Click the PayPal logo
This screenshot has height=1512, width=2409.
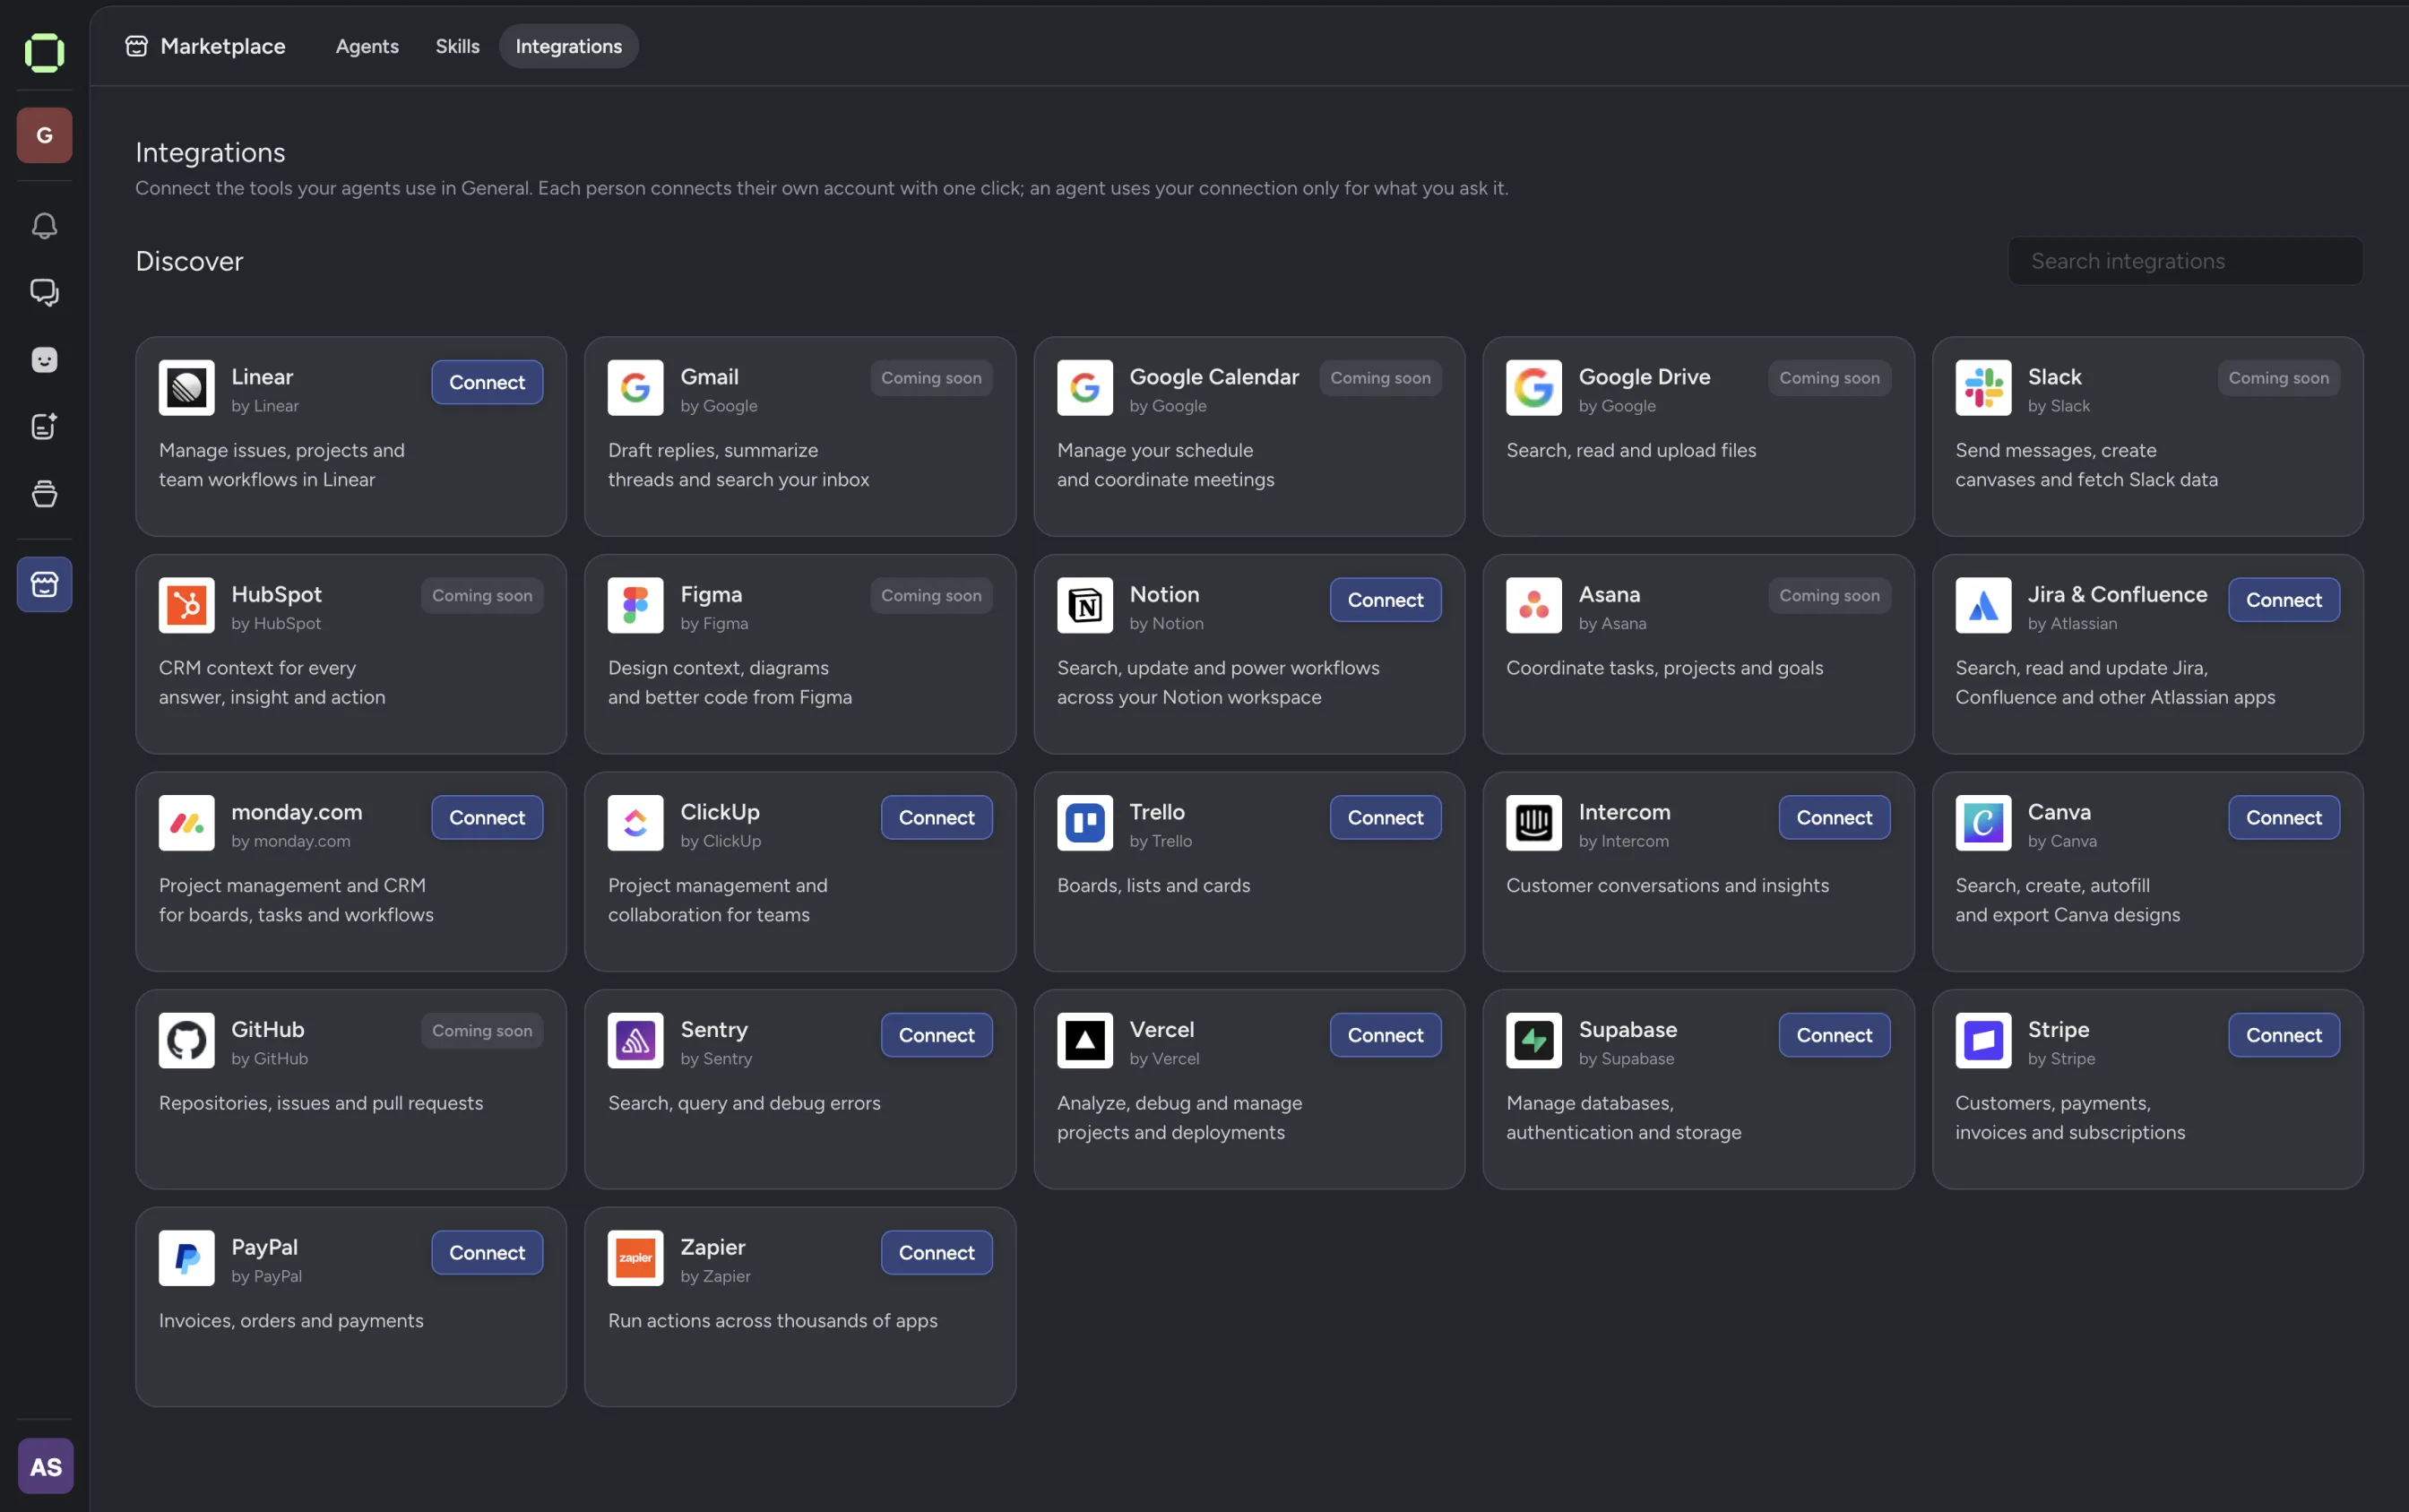point(187,1258)
